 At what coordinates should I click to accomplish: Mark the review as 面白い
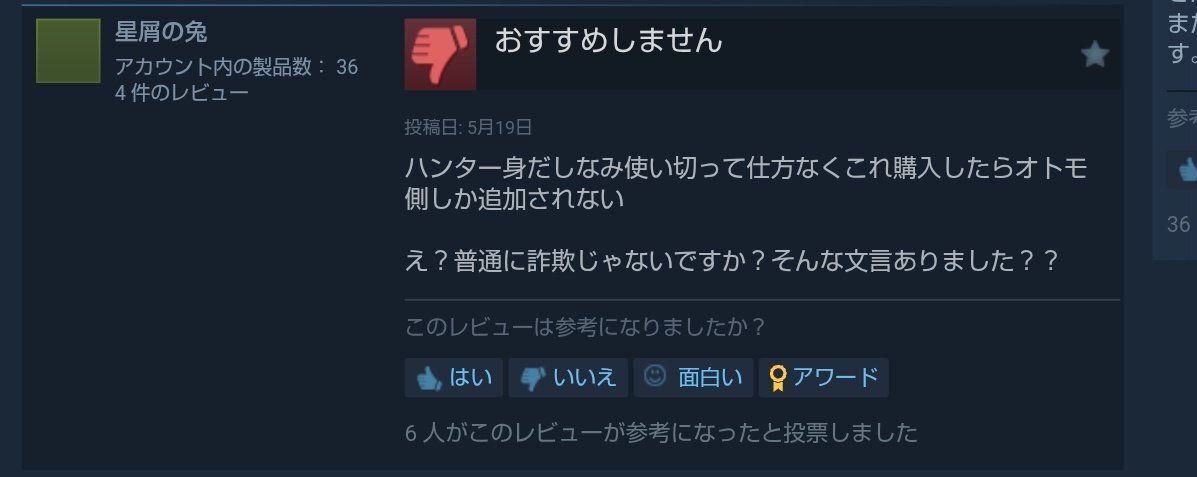click(x=693, y=378)
